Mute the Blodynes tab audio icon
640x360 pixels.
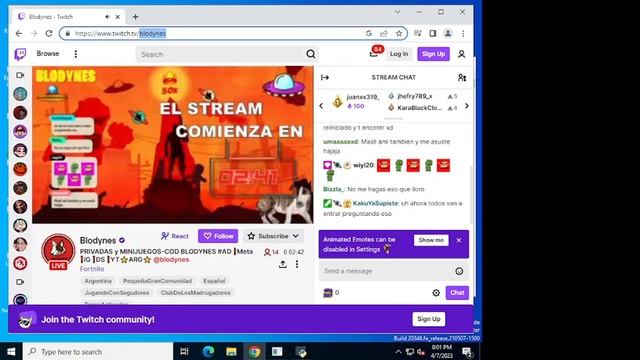coord(107,17)
